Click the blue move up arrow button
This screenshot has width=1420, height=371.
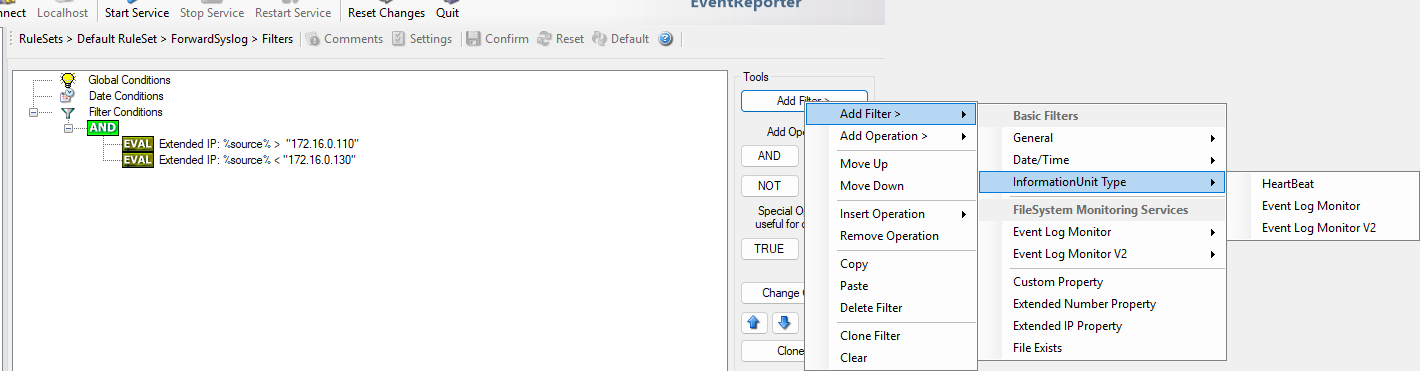[755, 322]
